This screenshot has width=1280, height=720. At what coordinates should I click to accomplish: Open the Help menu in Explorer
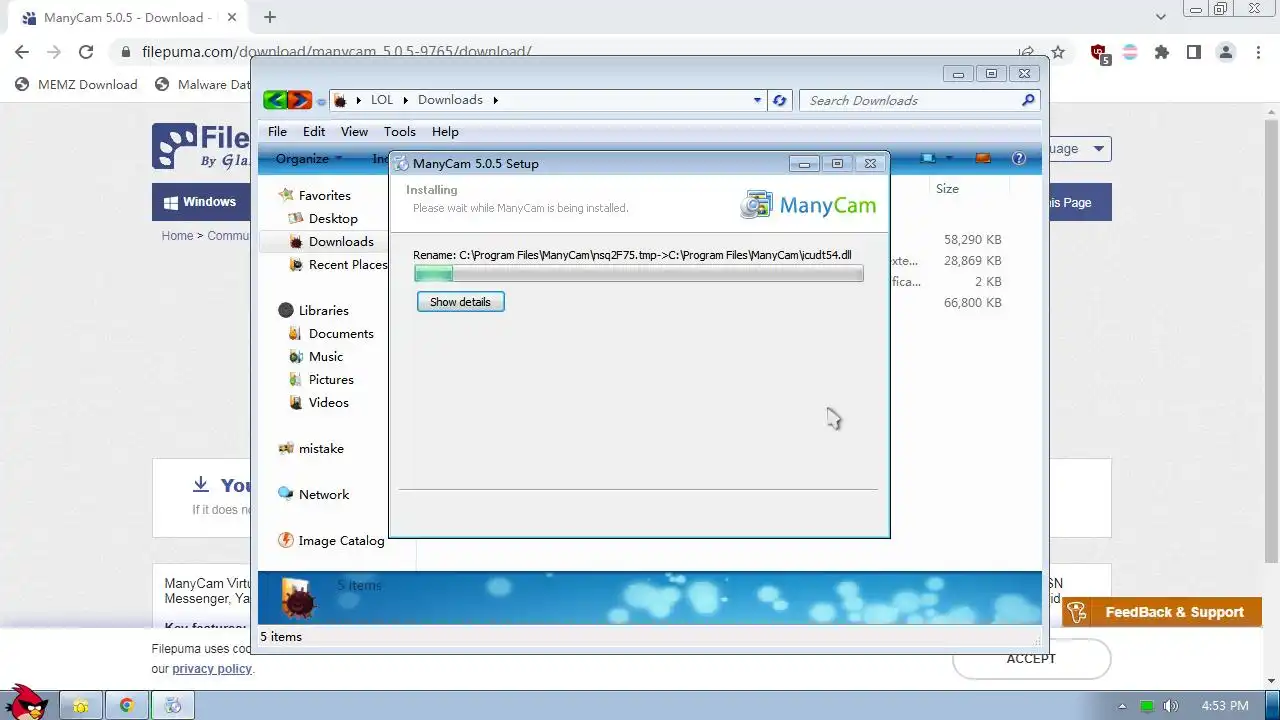[x=445, y=131]
